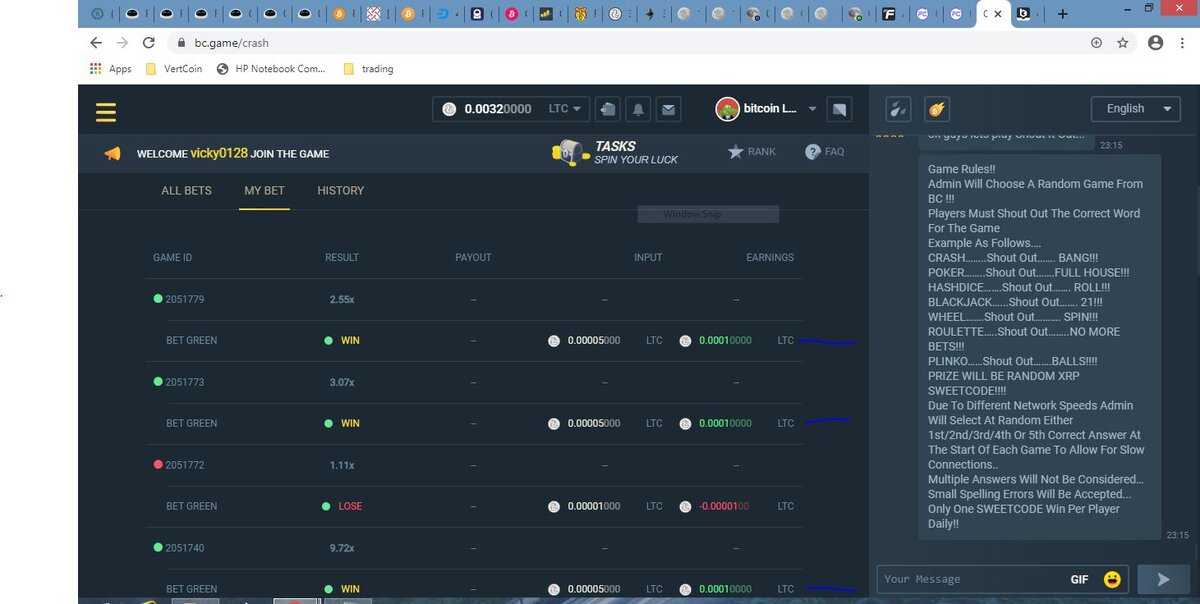The height and width of the screenshot is (604, 1200).
Task: Click the megaphone announcement icon
Action: coord(113,154)
